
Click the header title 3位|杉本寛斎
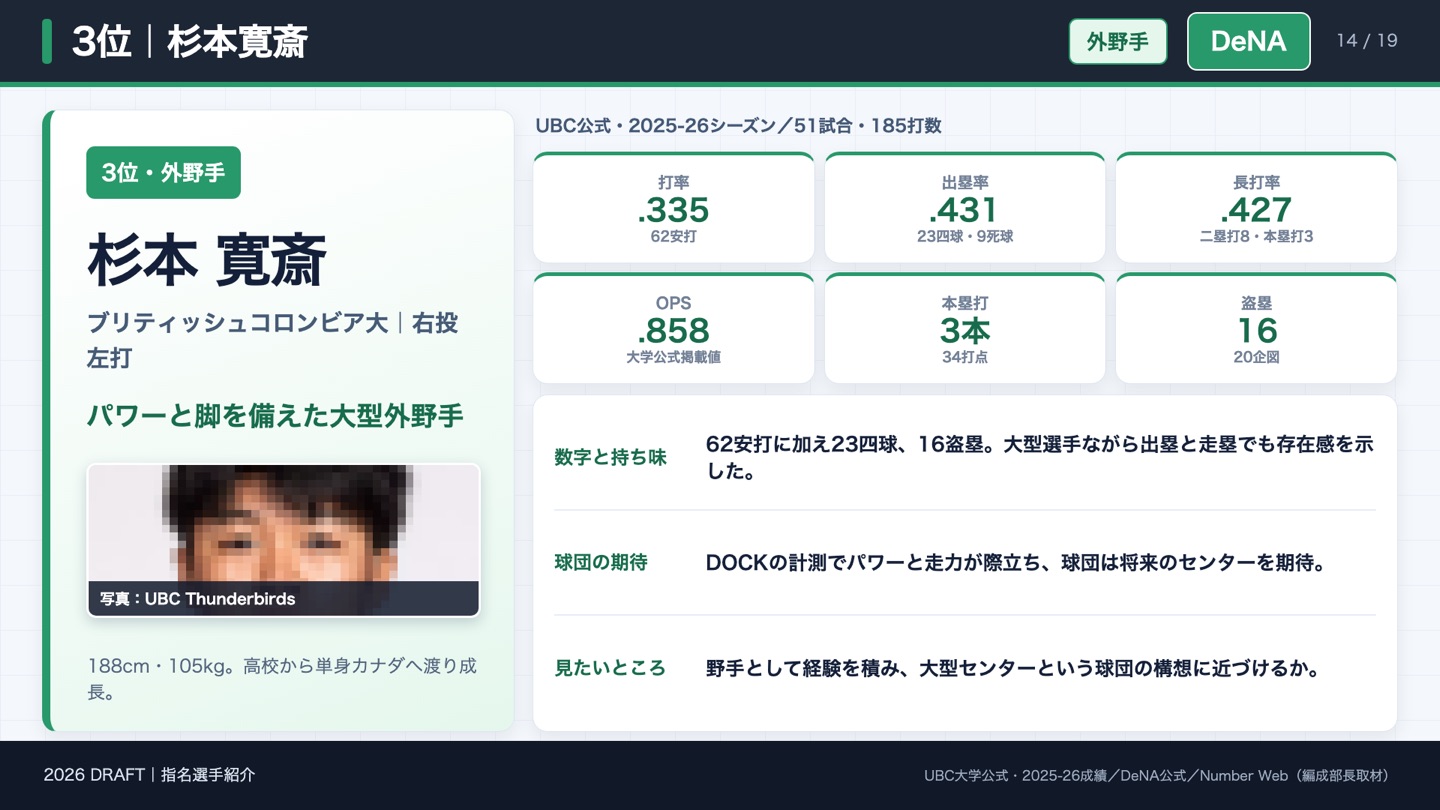click(190, 42)
